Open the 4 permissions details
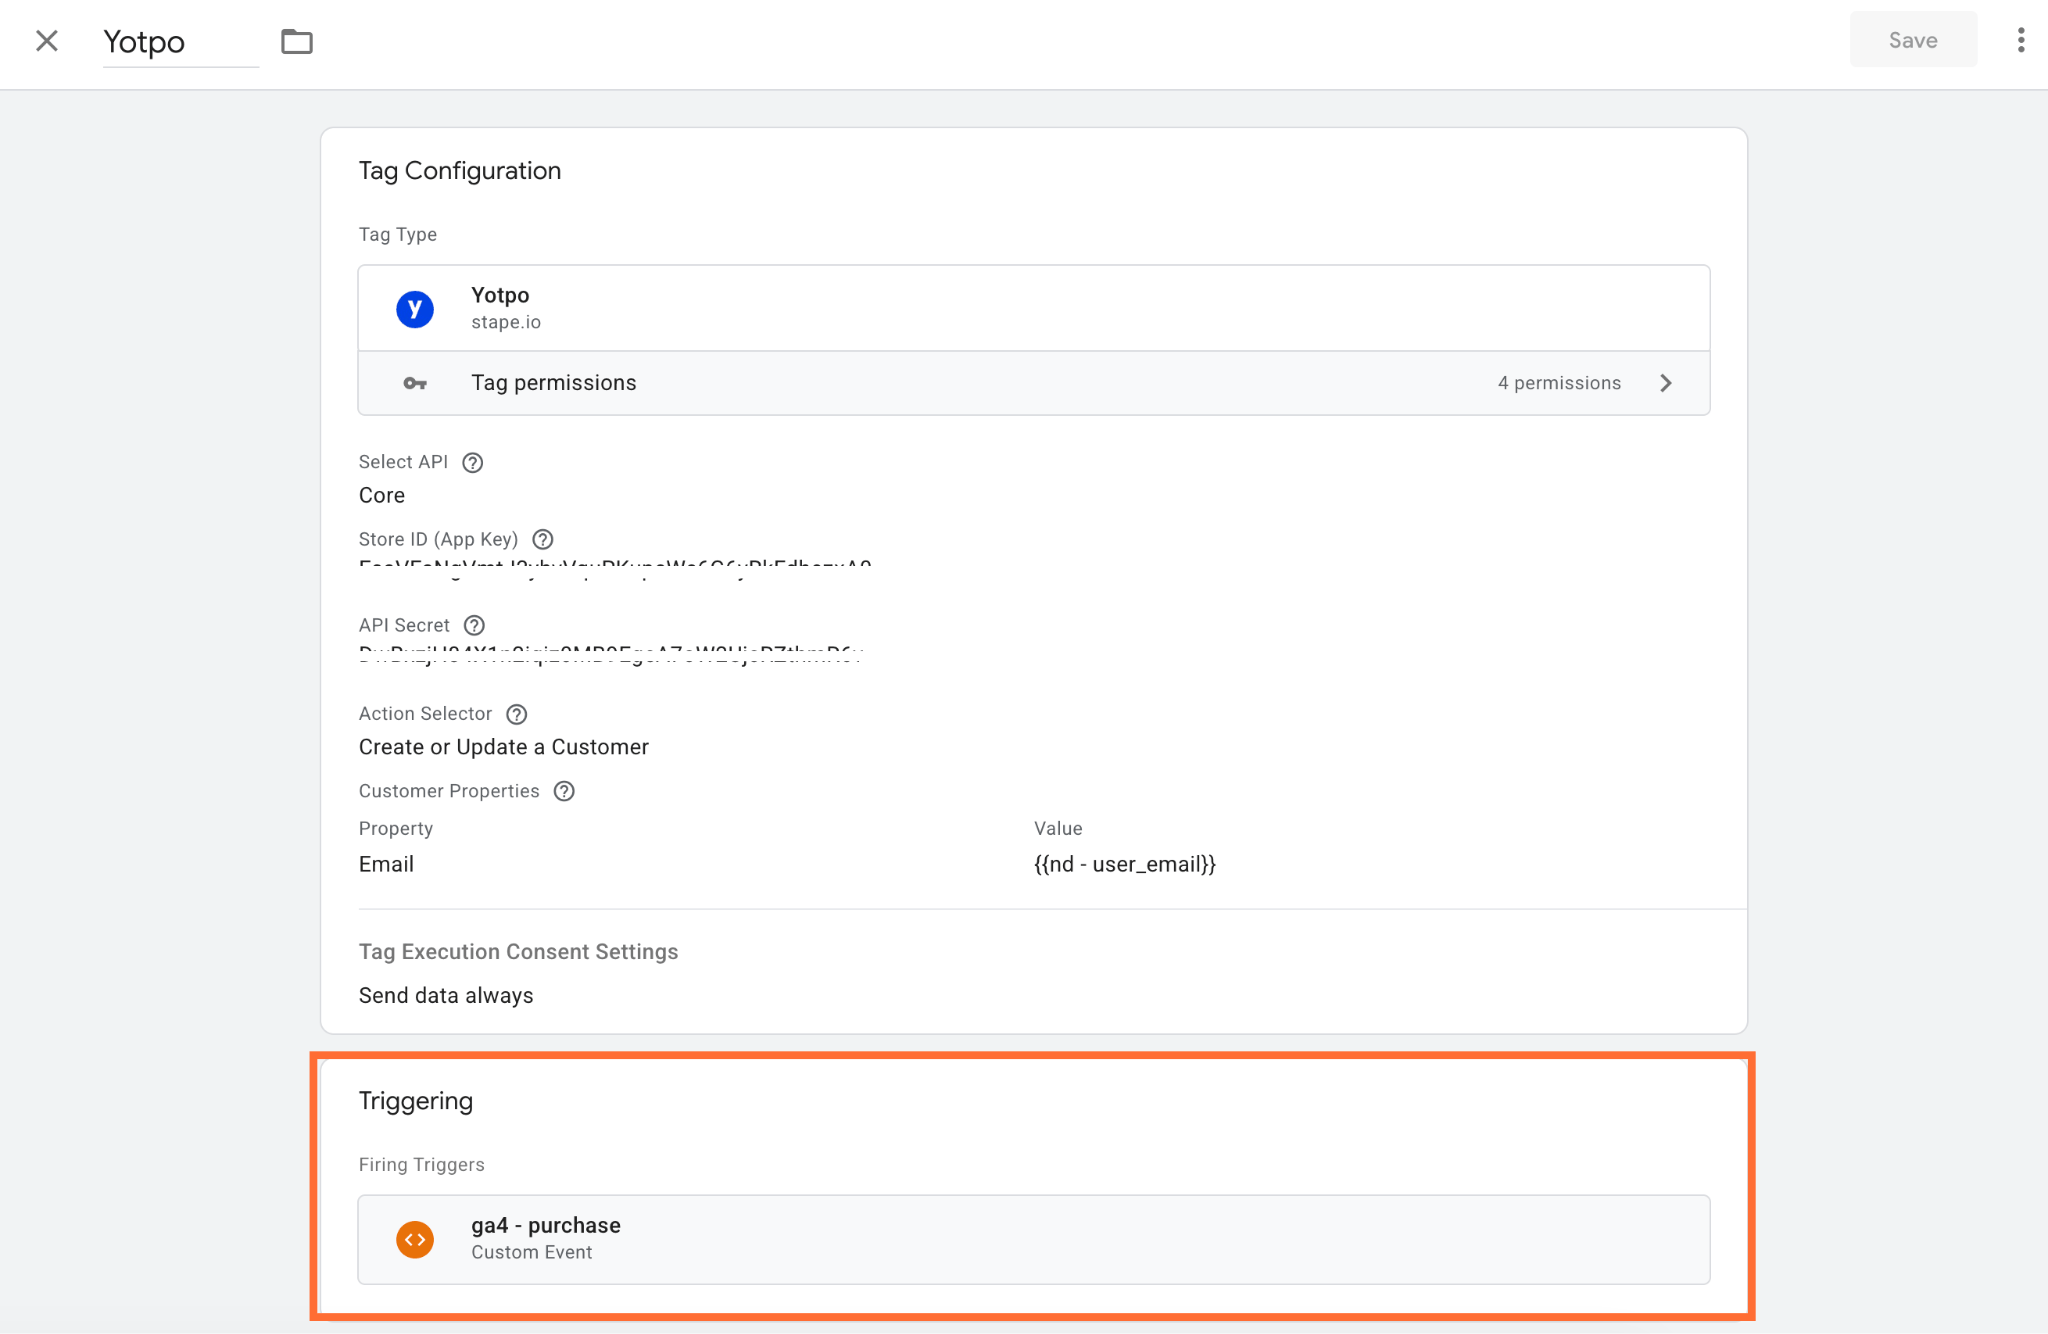This screenshot has width=2048, height=1334. [x=1559, y=383]
